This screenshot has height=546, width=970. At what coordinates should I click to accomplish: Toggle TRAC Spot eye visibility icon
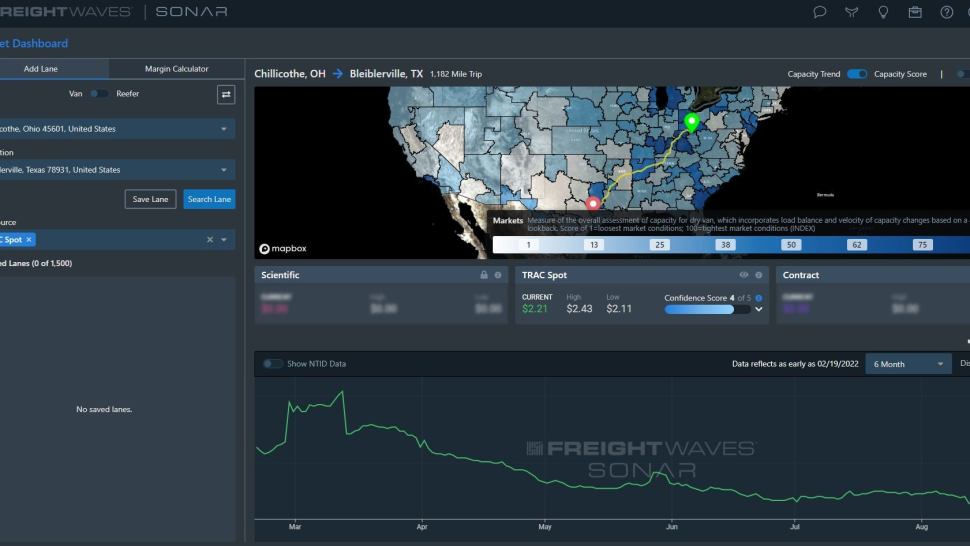pyautogui.click(x=744, y=275)
